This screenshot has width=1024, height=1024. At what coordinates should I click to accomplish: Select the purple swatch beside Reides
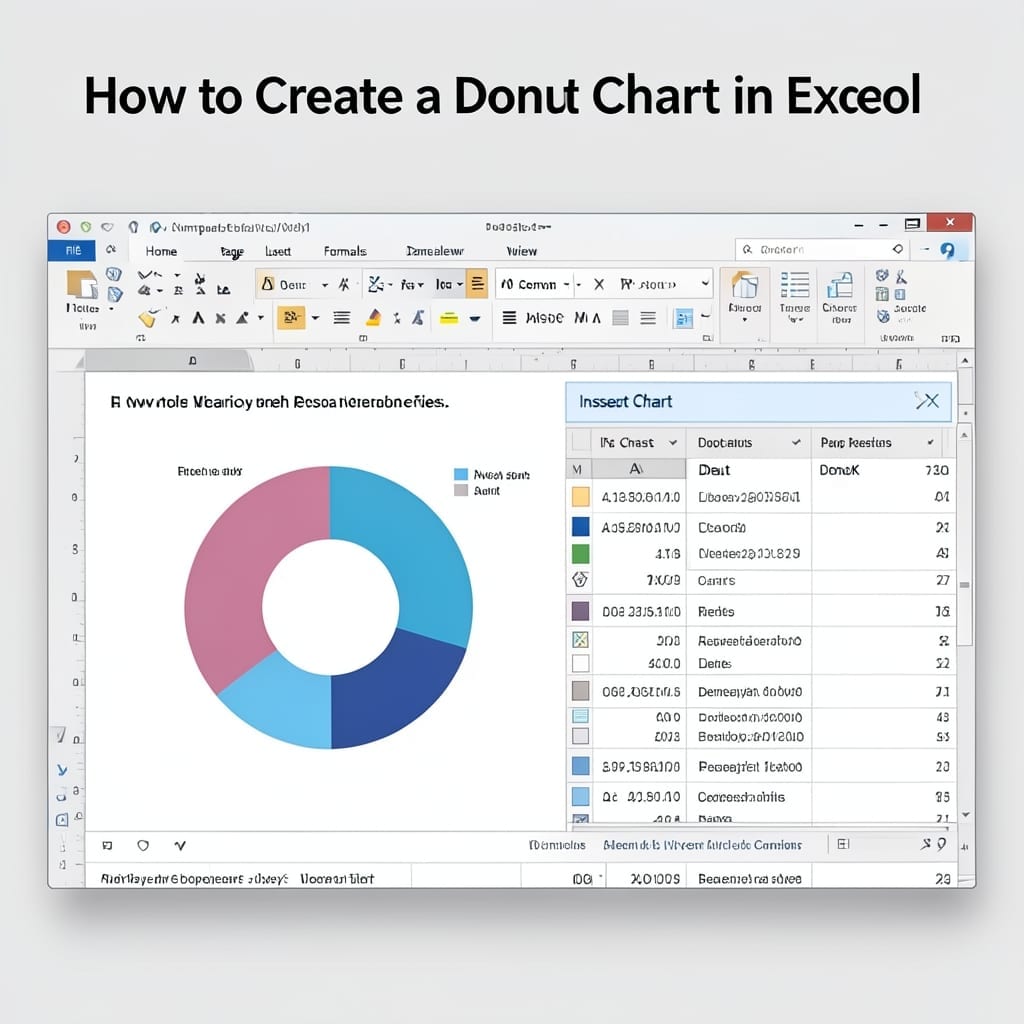point(581,611)
